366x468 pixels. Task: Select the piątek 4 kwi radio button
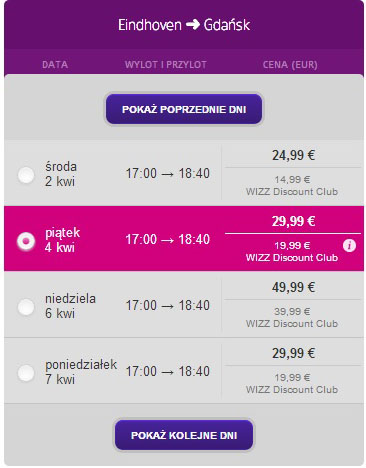(x=26, y=241)
